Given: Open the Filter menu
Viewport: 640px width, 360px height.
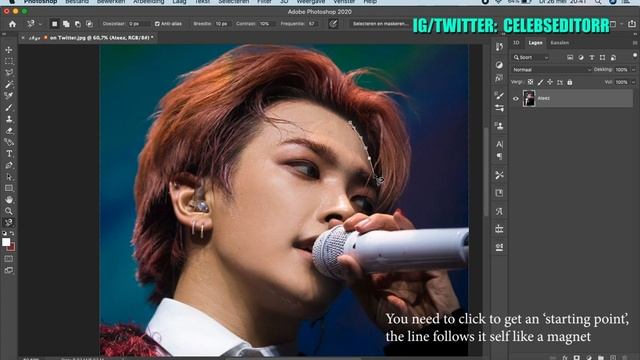Looking at the screenshot, I should [x=264, y=2].
